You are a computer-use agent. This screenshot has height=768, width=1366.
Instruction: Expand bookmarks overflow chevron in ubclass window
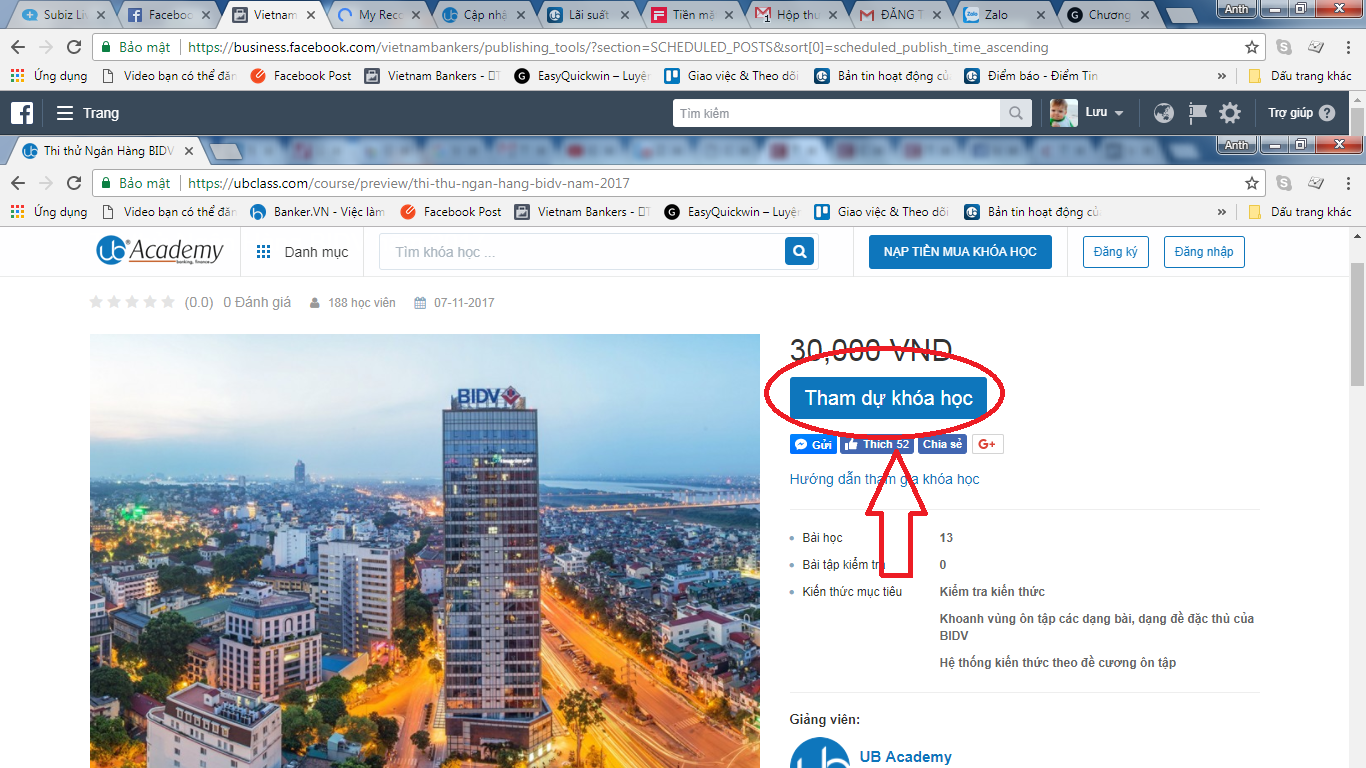click(1221, 212)
